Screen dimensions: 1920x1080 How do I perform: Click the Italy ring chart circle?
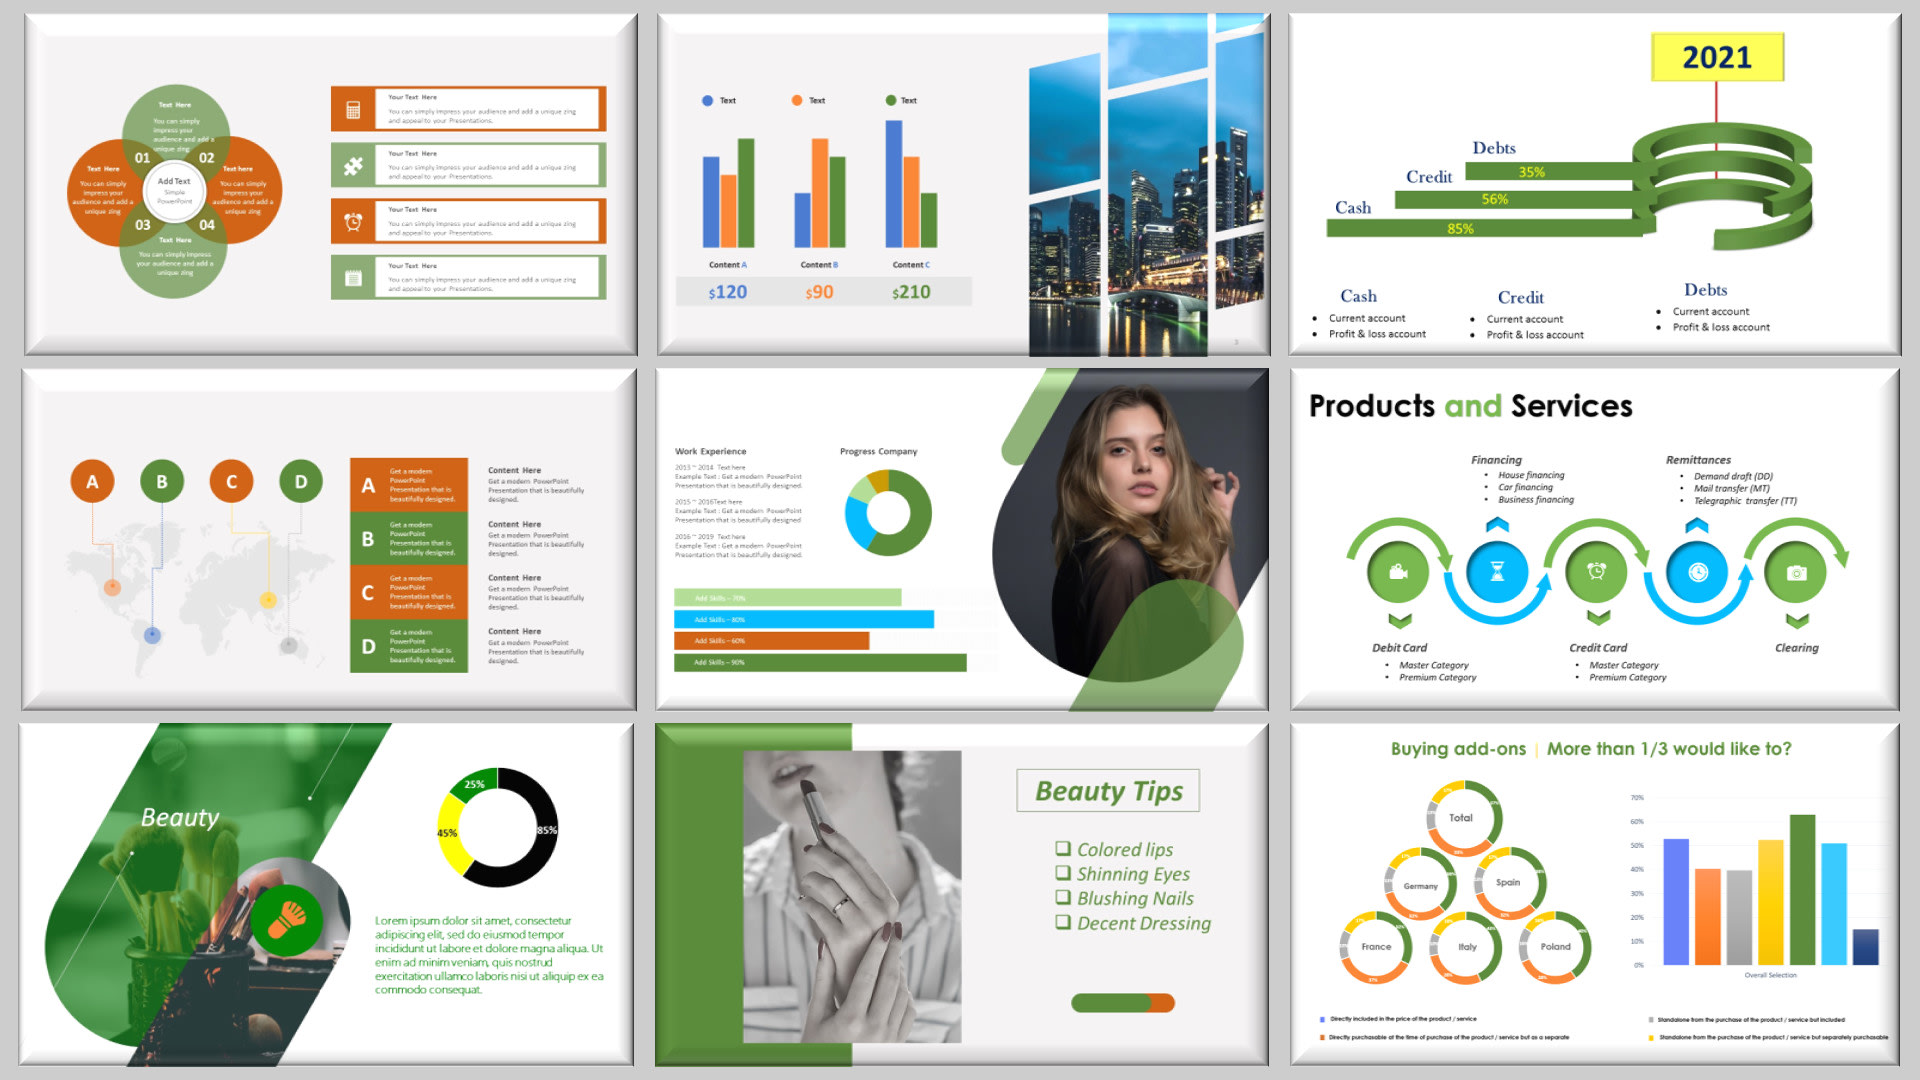click(1466, 947)
